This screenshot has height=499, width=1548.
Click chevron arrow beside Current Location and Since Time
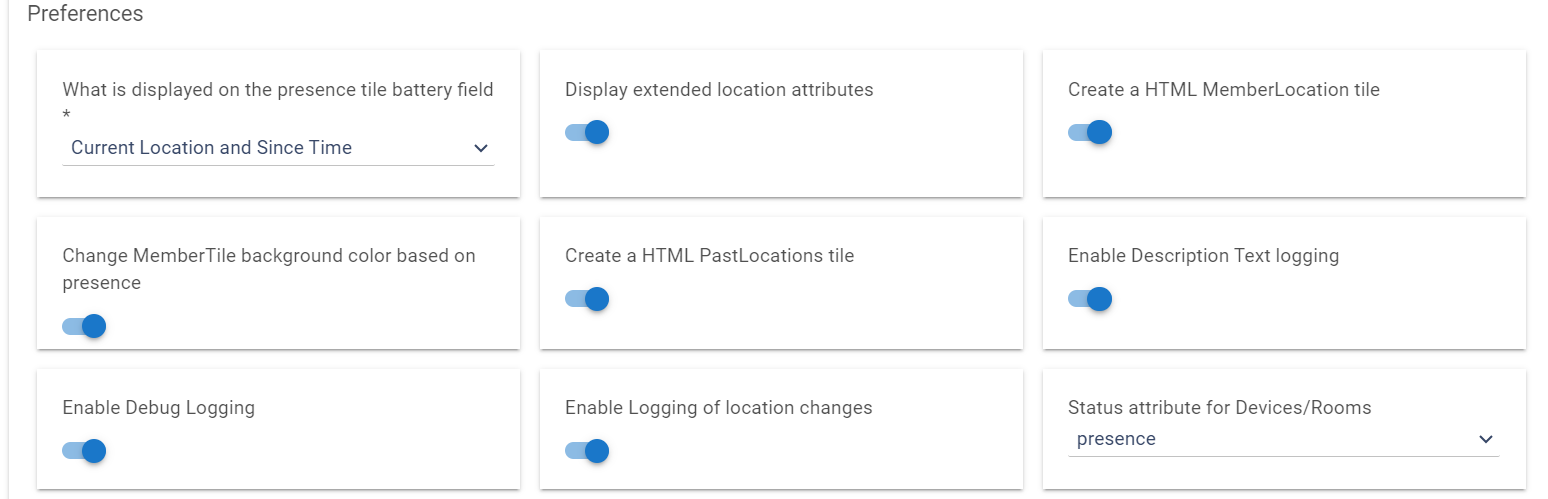[x=481, y=148]
